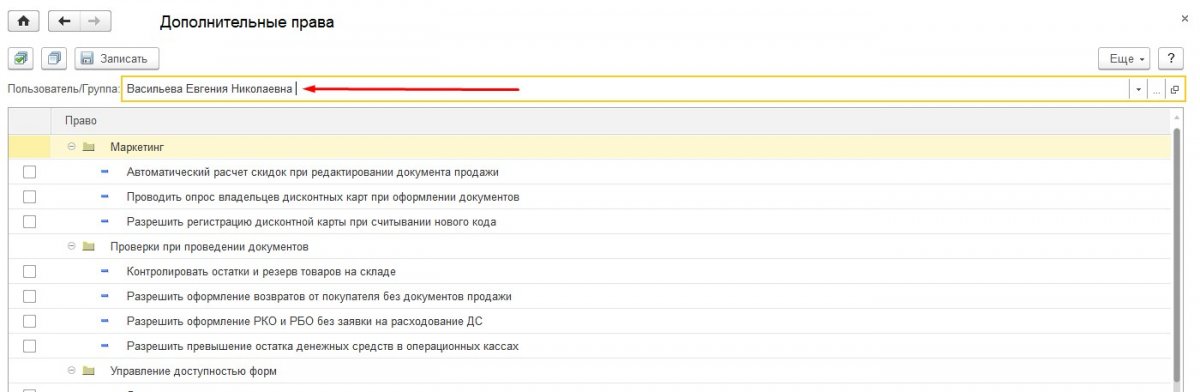This screenshot has width=1200, height=392.
Task: Enable Разрешить регистрацию дисконтной карты checkbox
Action: click(29, 222)
